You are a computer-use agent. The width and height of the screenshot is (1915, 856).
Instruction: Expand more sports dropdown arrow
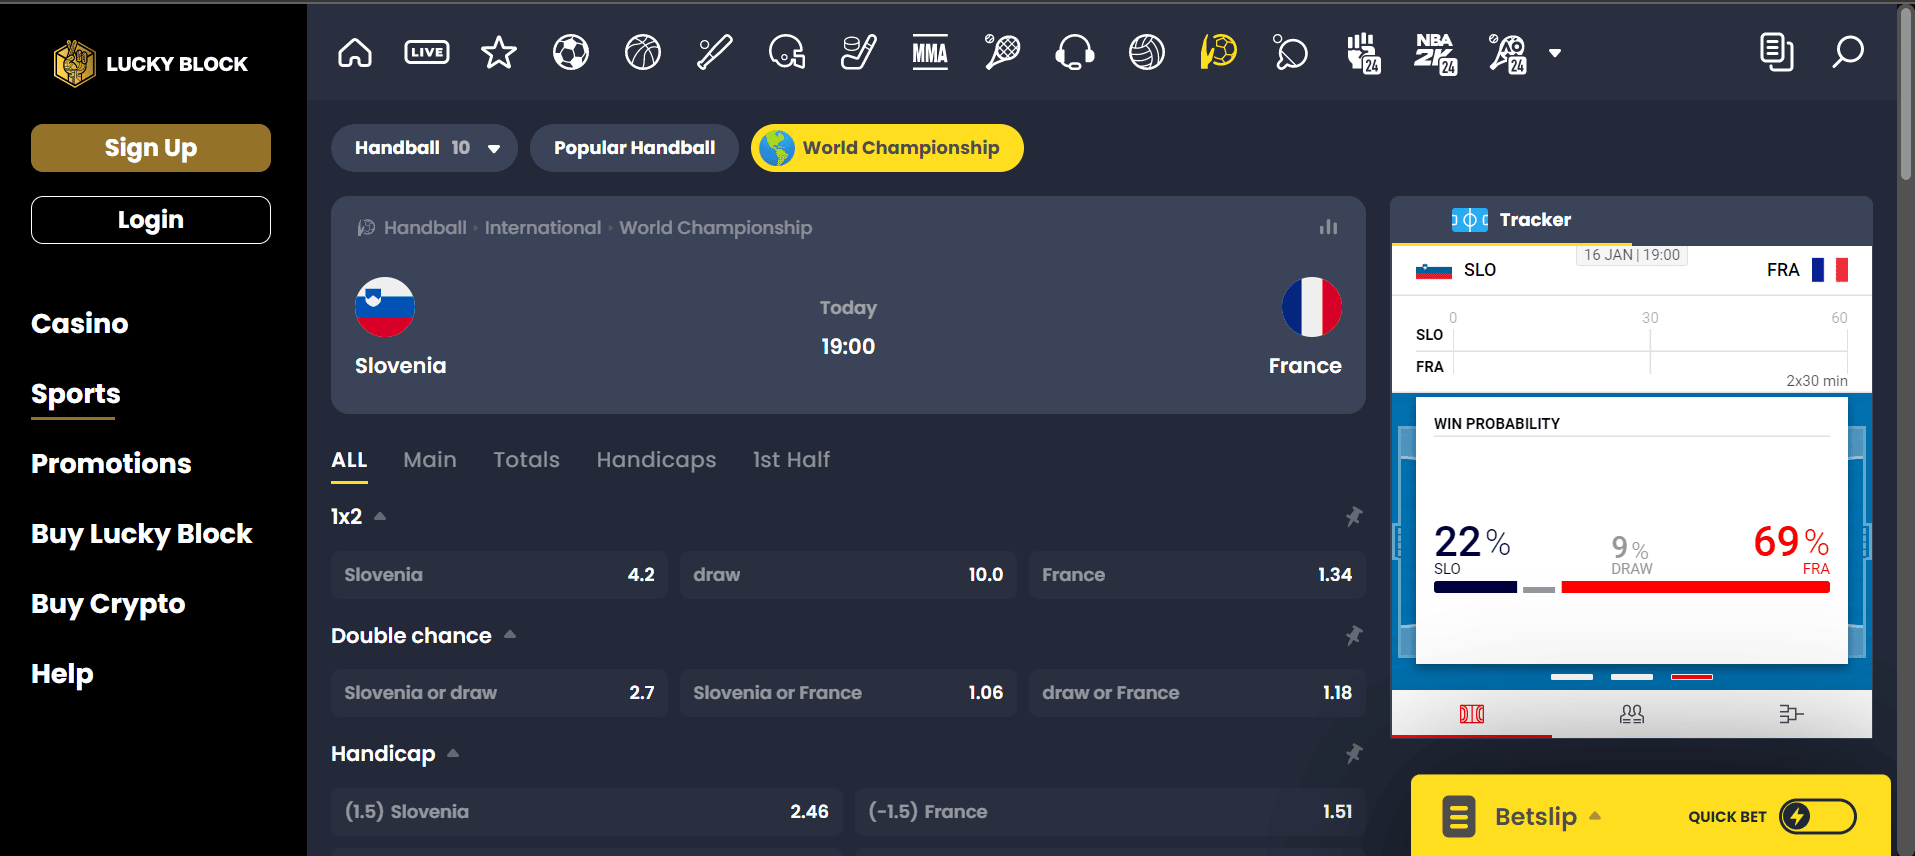(x=1555, y=53)
